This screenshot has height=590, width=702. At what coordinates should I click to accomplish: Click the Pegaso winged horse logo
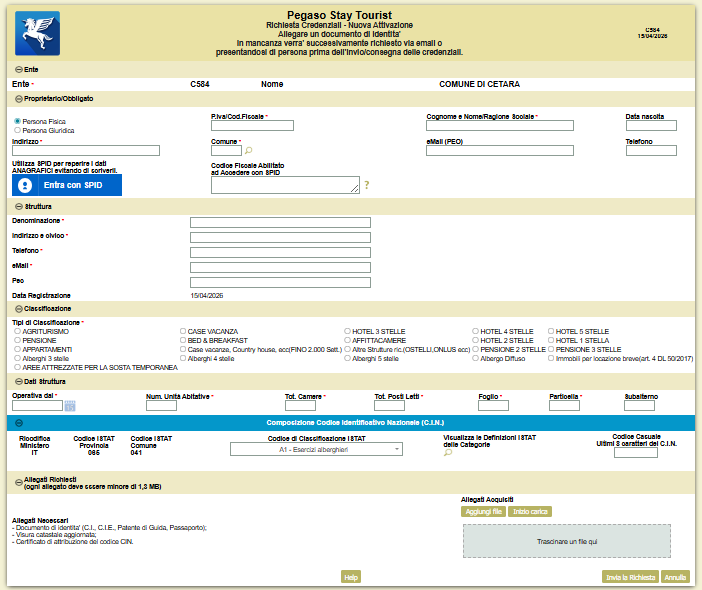click(x=37, y=34)
